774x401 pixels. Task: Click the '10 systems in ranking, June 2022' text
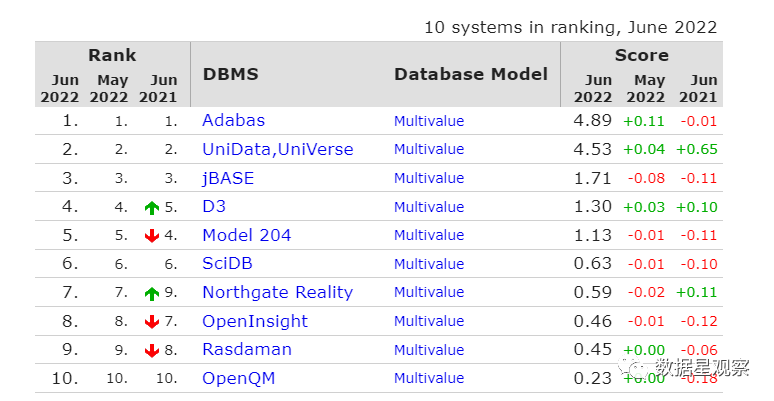571,28
